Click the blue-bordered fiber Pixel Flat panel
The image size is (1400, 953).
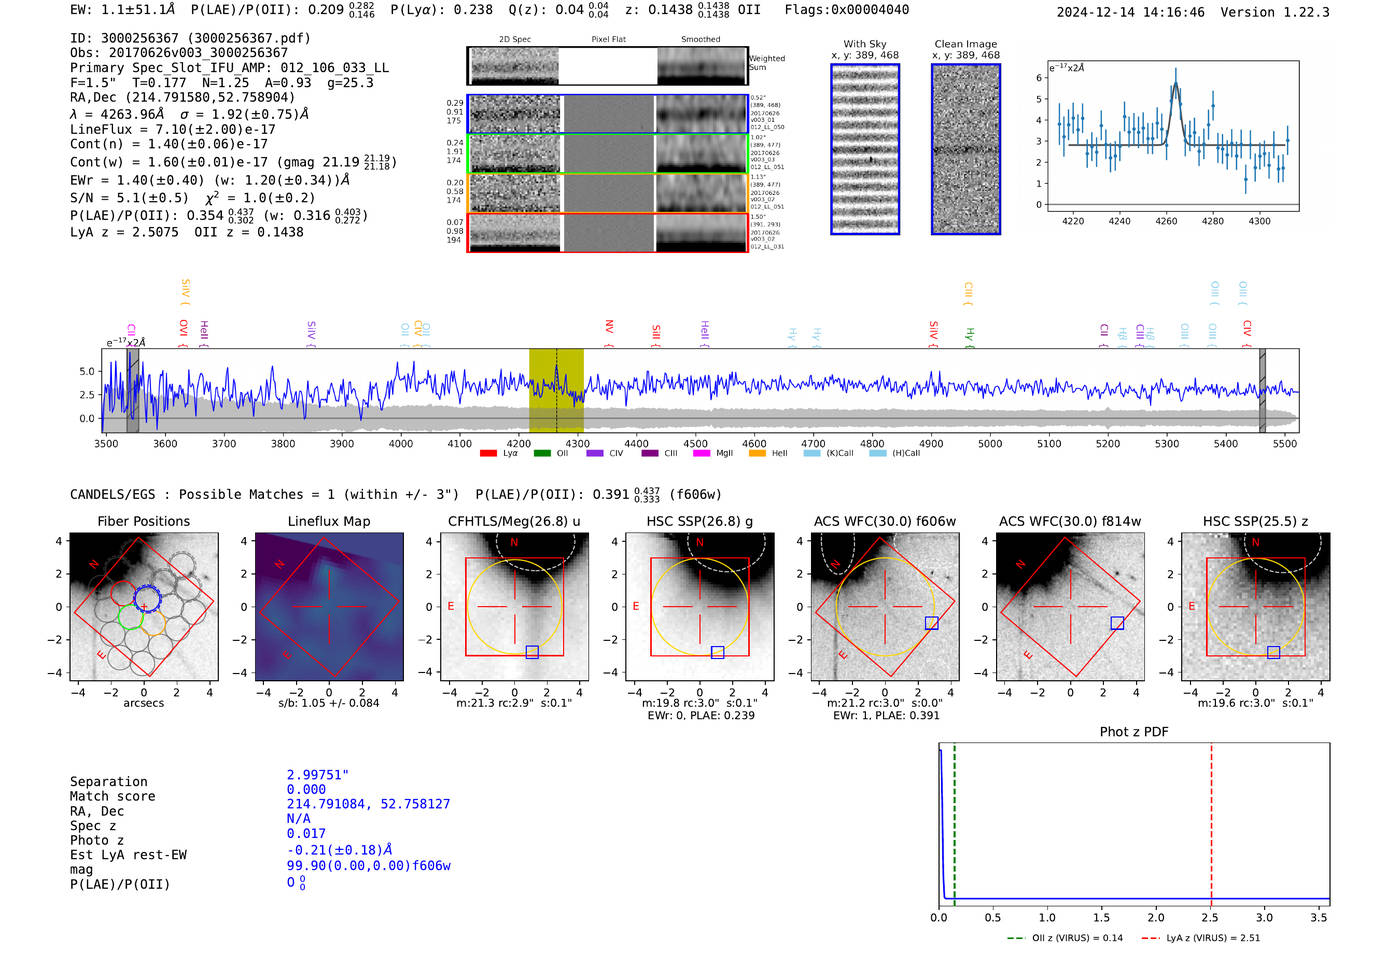tap(608, 114)
